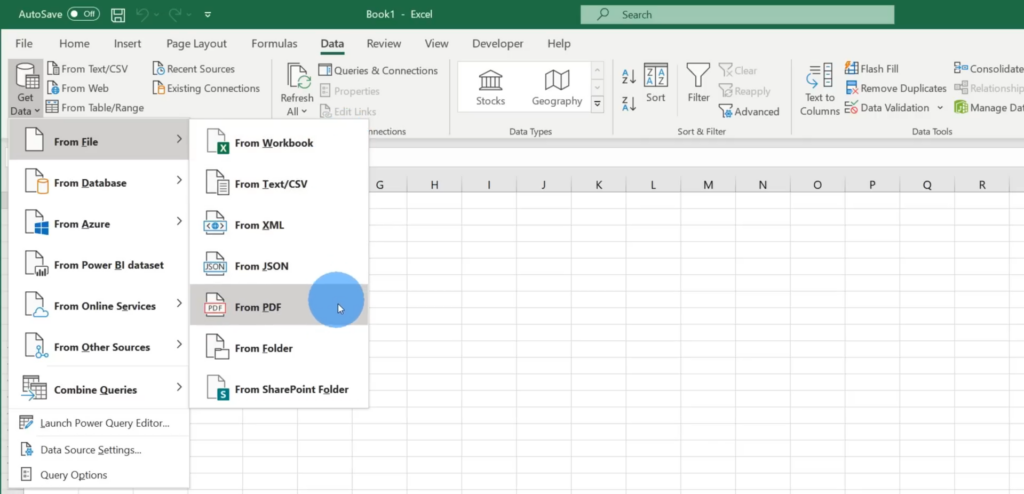Open the Developer tab
The width and height of the screenshot is (1024, 494).
498,44
